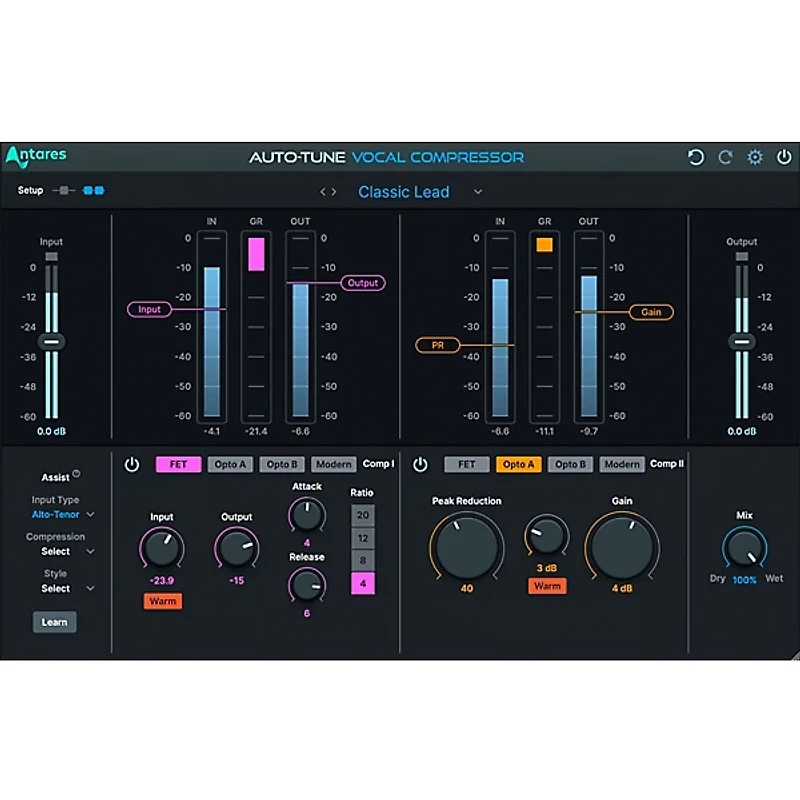Click the Setup label
Image resolution: width=800 pixels, height=800 pixels.
(x=31, y=190)
